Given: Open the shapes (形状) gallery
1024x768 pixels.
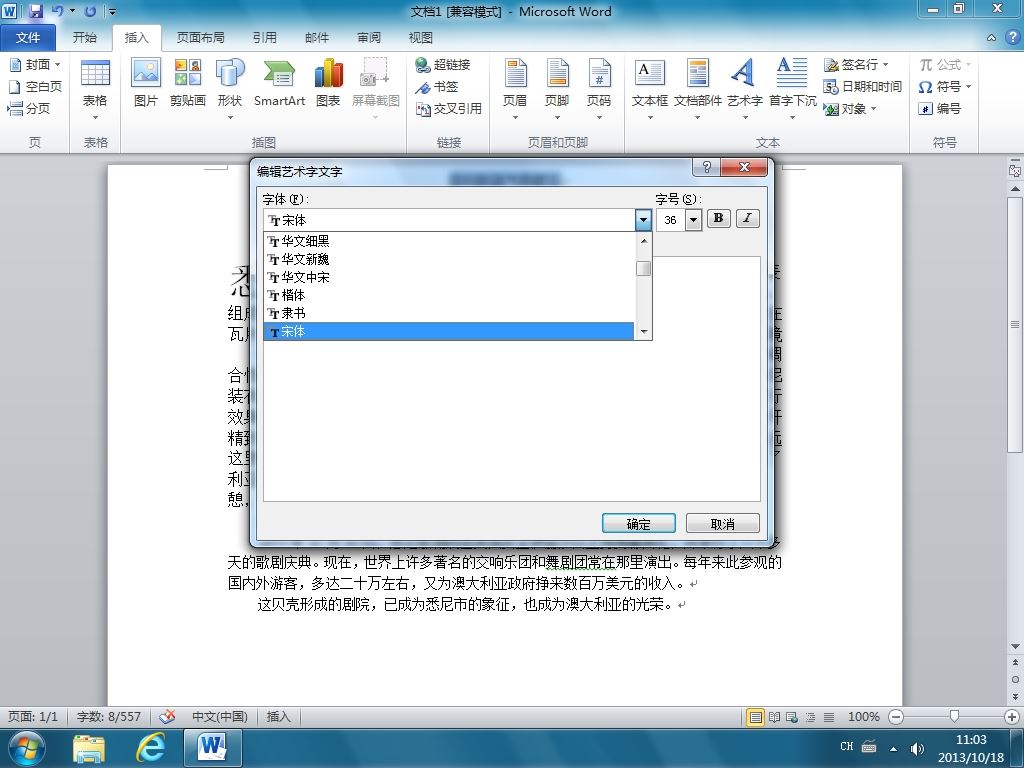Looking at the screenshot, I should pyautogui.click(x=230, y=90).
